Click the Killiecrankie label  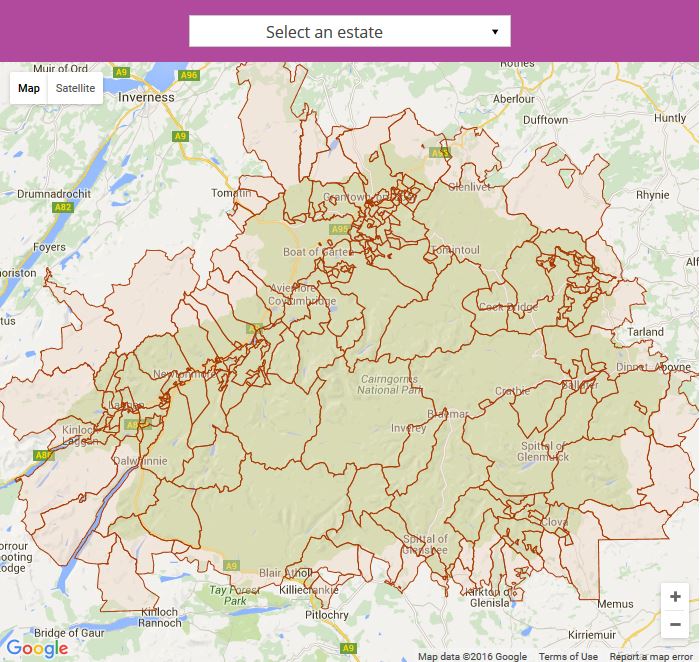click(309, 590)
